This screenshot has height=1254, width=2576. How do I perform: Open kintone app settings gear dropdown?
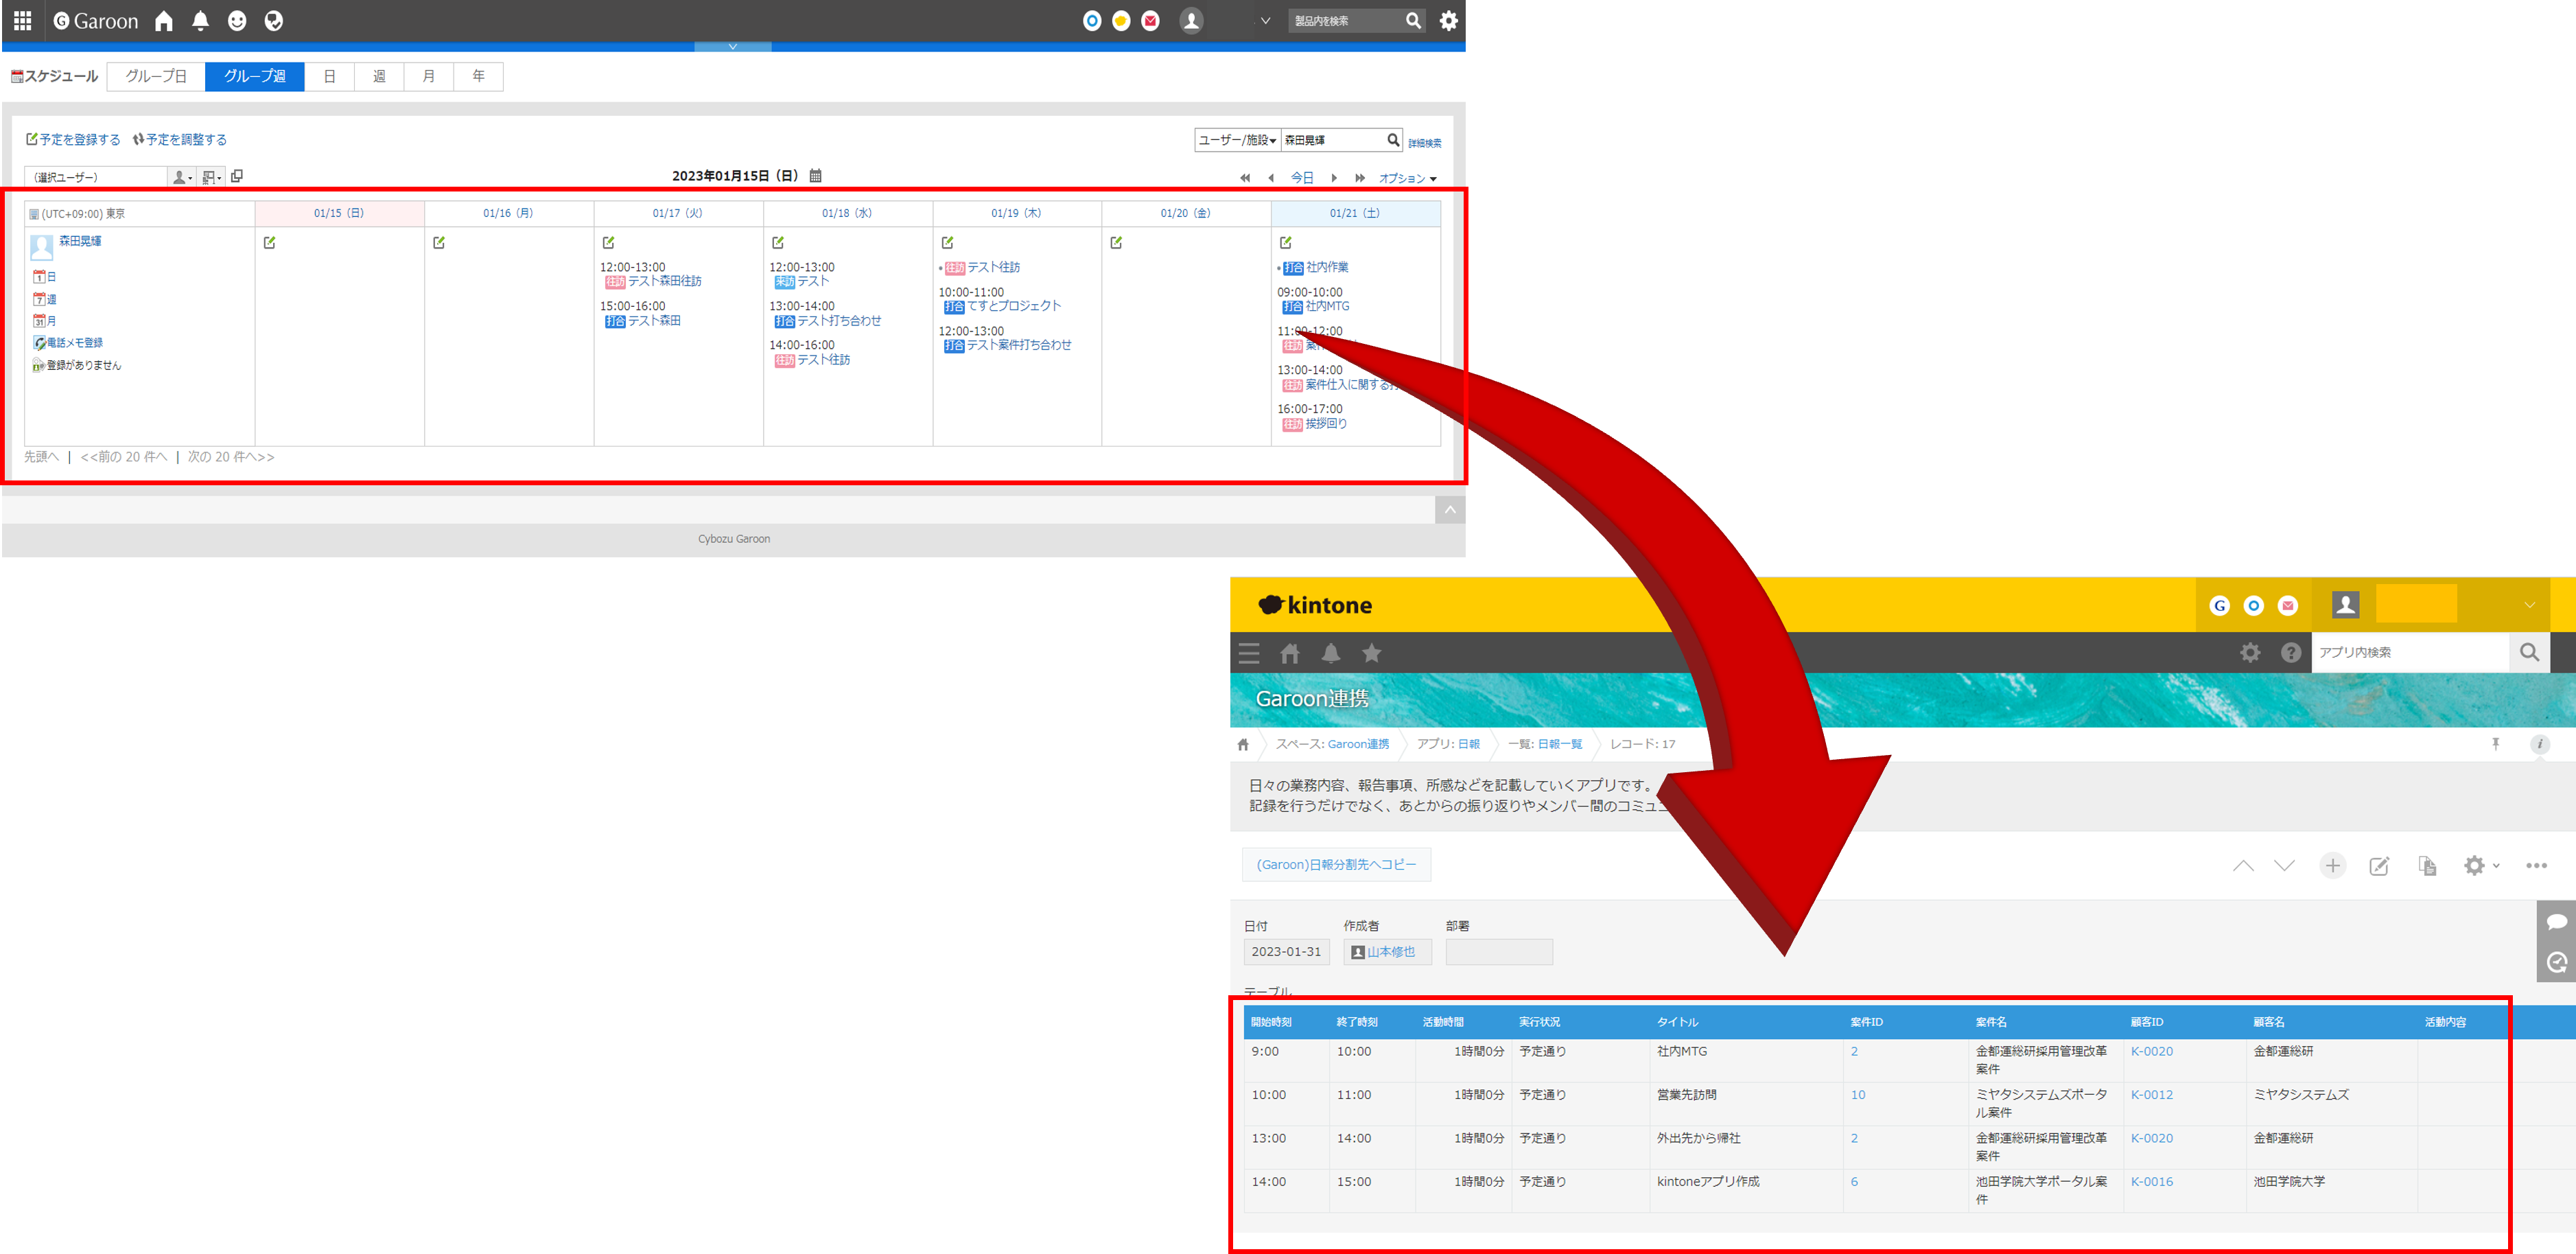click(x=2481, y=866)
